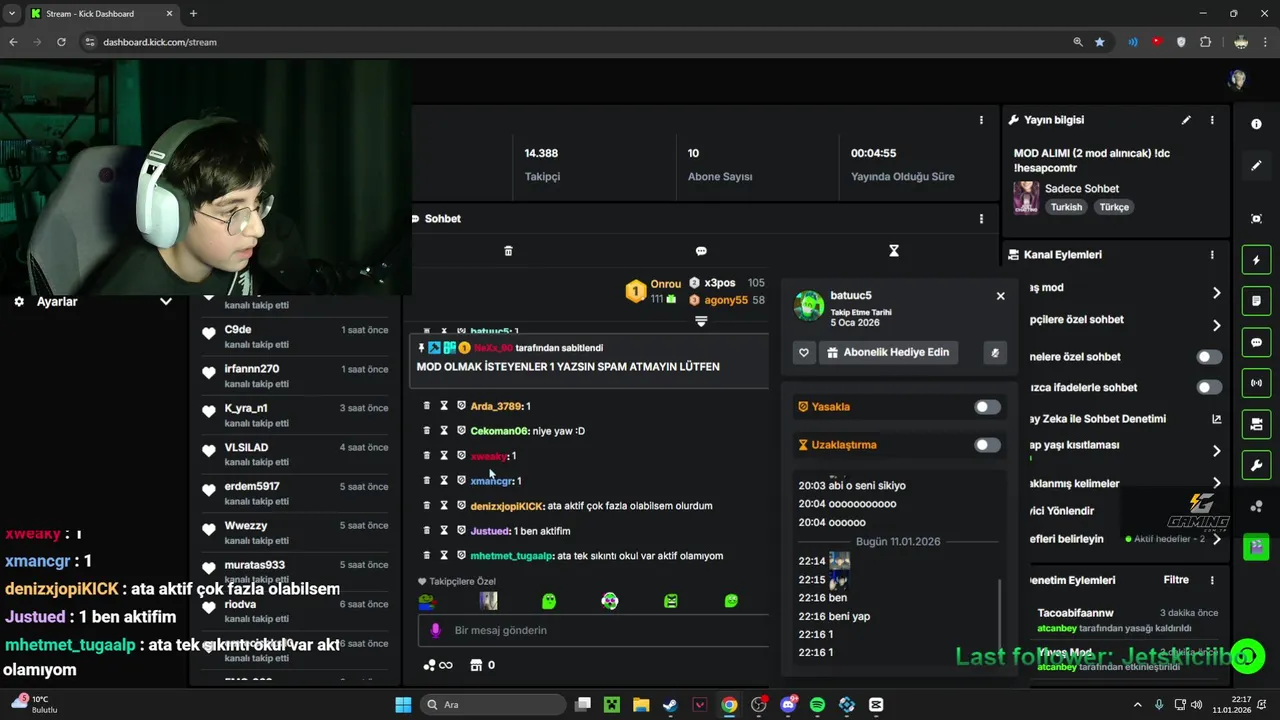This screenshot has height=720, width=1280.
Task: Select the Pepe frog emote
Action: 427,601
